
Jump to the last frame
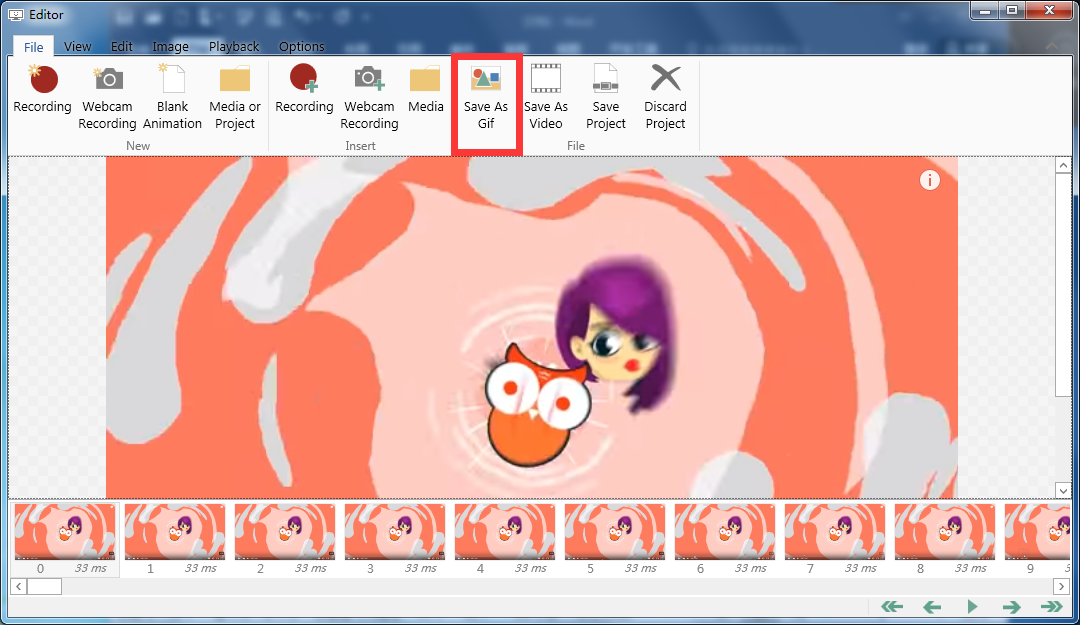tap(1051, 607)
